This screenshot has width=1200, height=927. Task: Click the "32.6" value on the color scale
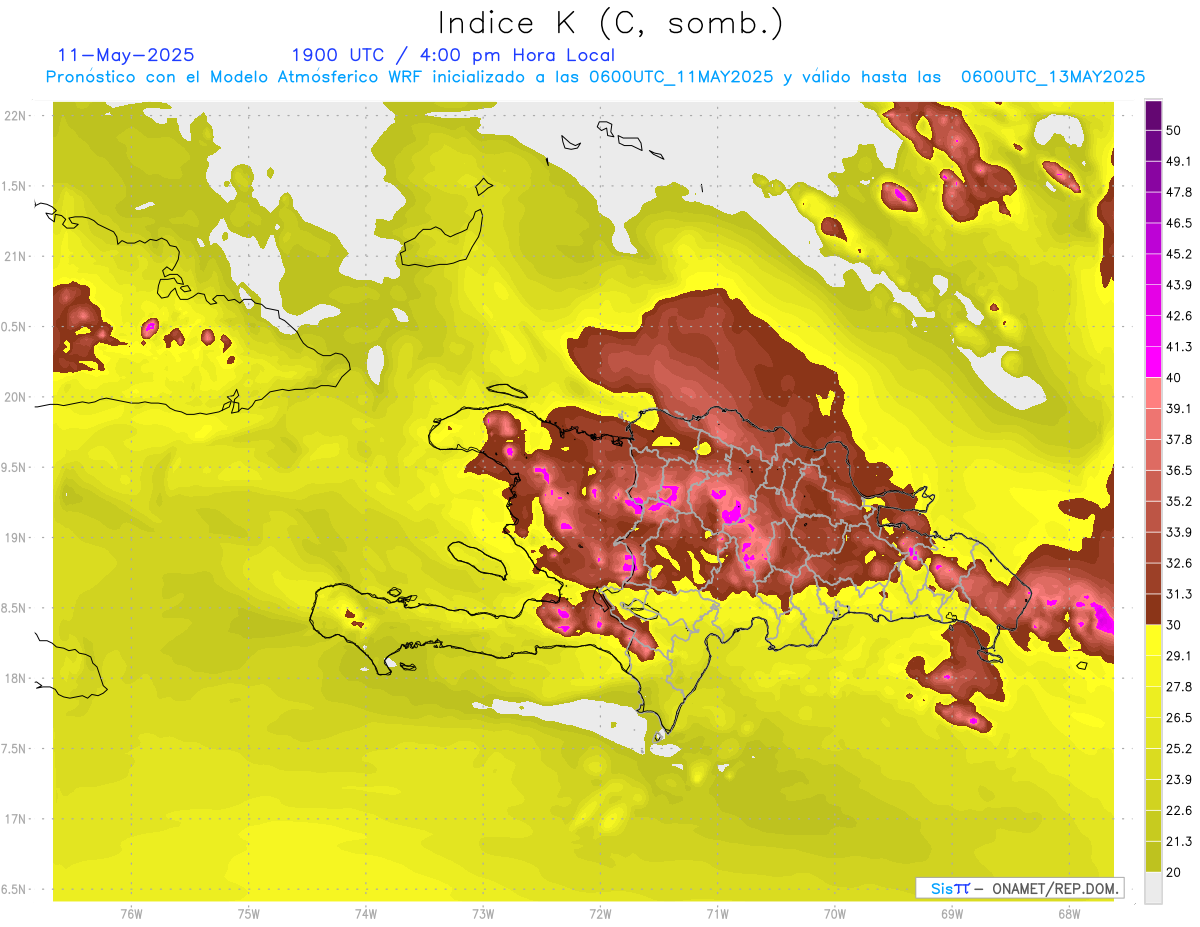point(1179,563)
